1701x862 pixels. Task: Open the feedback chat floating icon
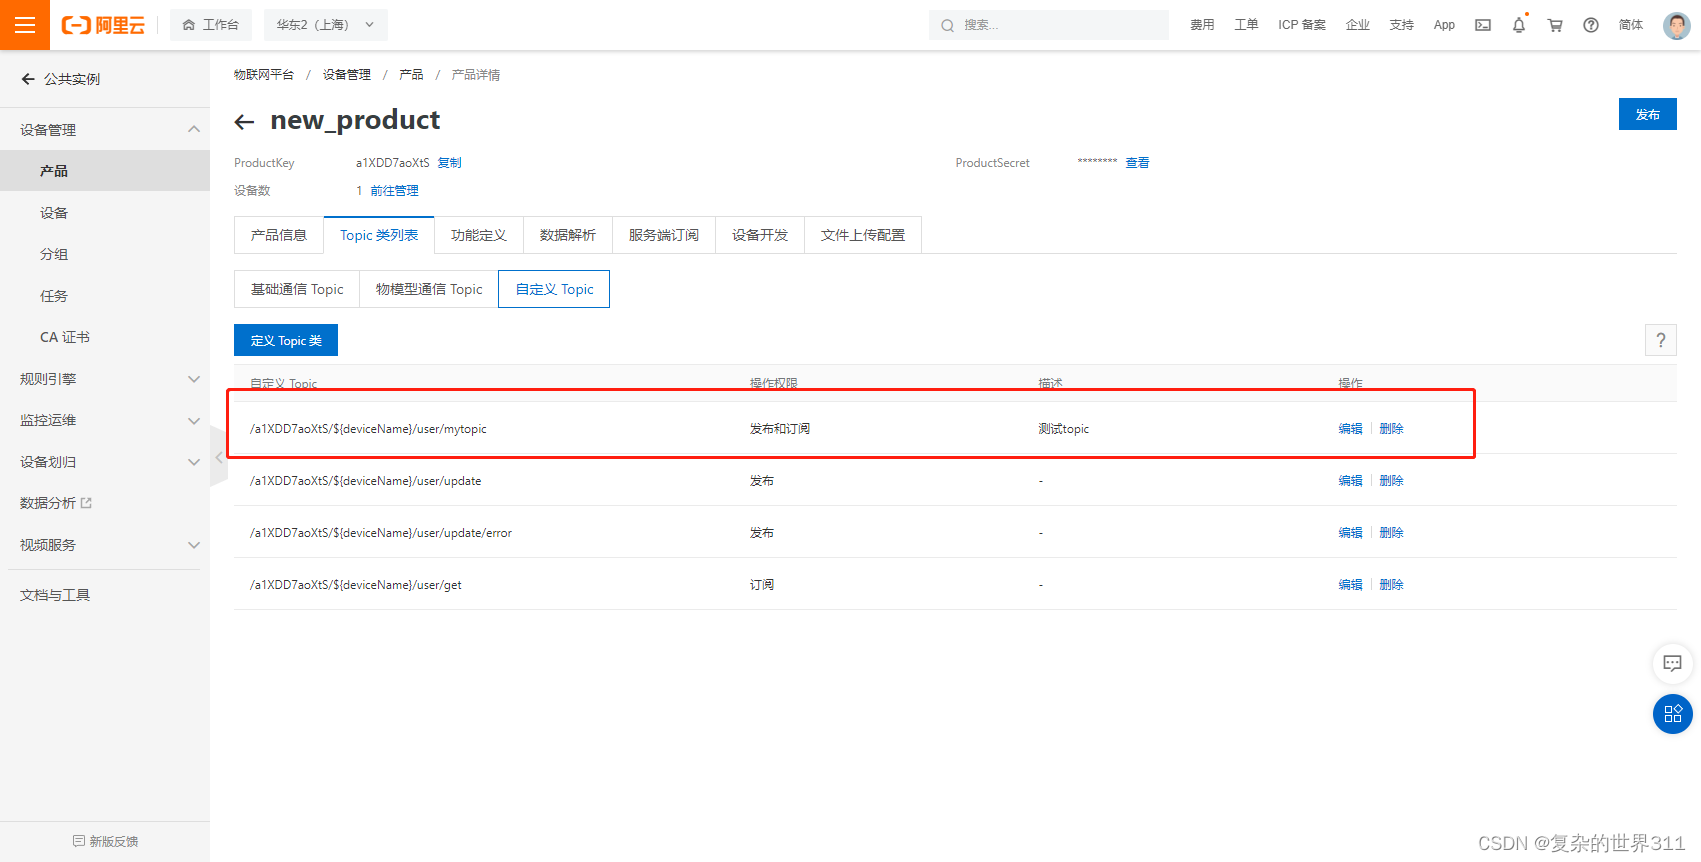coord(1672,663)
